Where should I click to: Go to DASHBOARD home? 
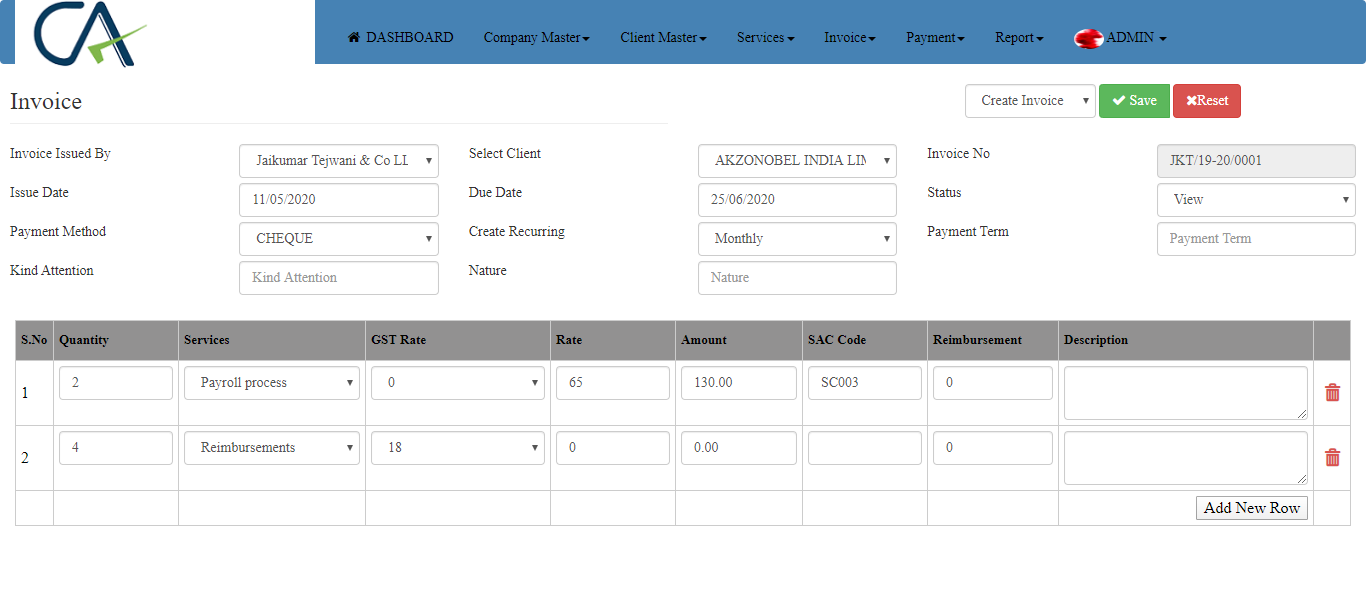click(400, 37)
